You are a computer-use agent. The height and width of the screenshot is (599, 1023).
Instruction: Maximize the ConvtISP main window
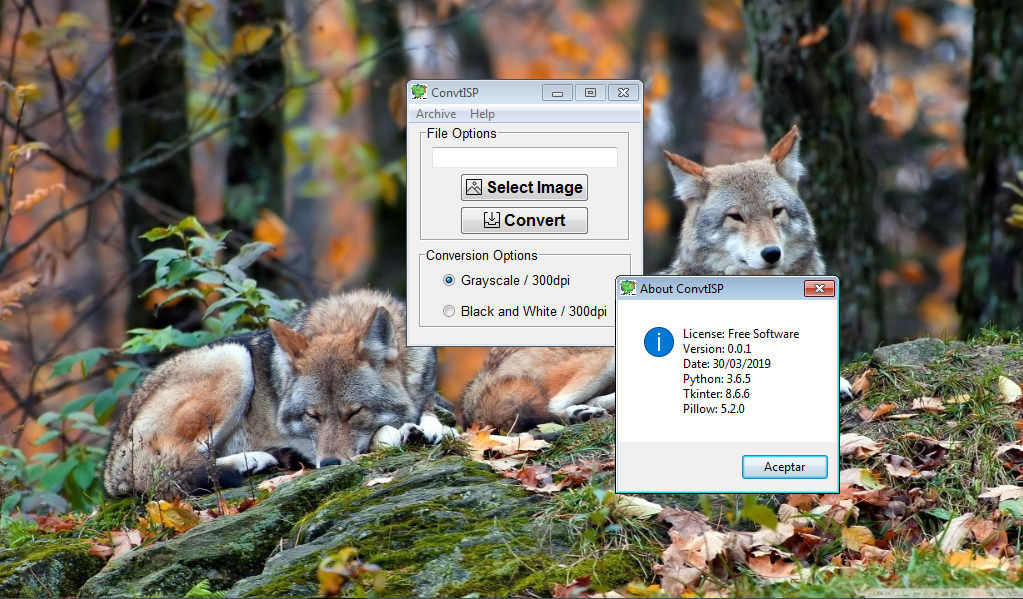(x=590, y=92)
